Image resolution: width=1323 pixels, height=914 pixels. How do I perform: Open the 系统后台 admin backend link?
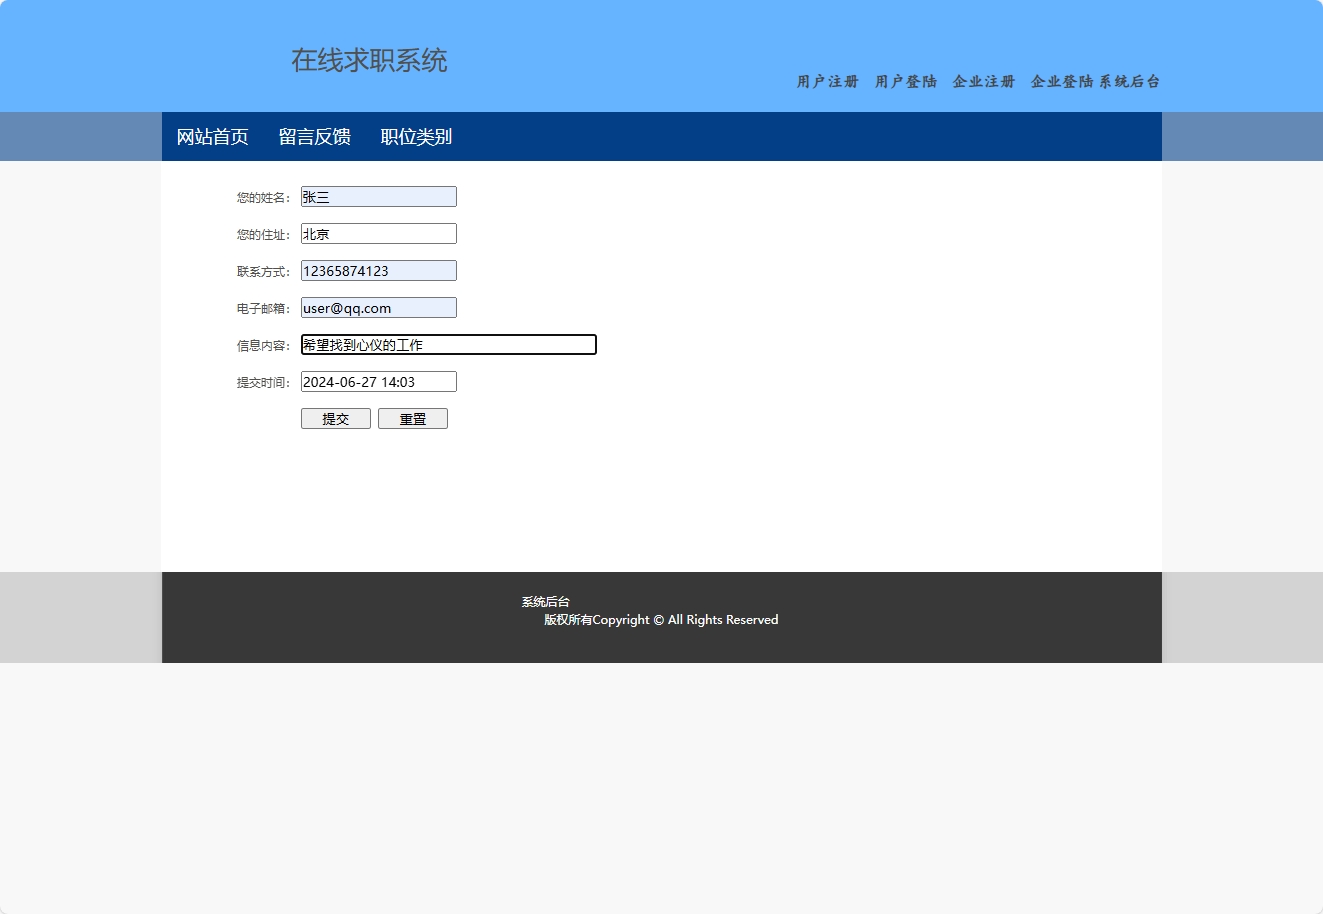point(1128,82)
